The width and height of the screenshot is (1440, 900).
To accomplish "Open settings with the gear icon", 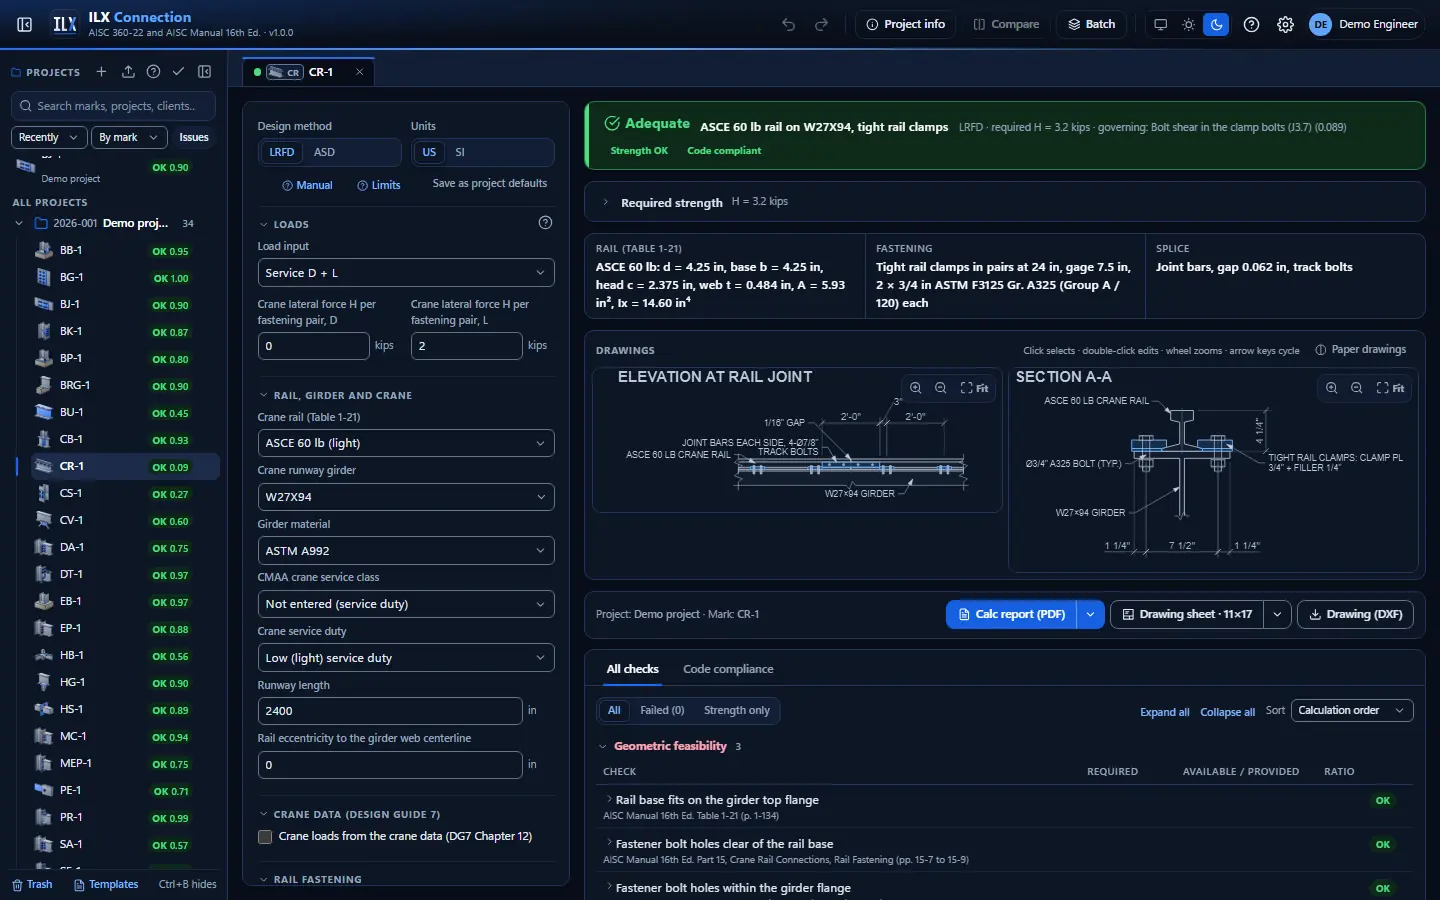I will (x=1285, y=24).
